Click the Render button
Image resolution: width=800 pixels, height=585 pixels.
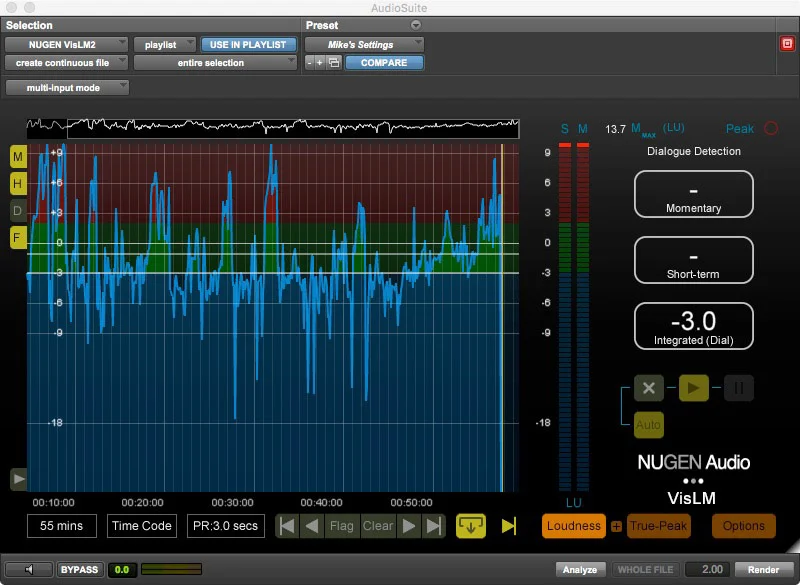[x=764, y=569]
